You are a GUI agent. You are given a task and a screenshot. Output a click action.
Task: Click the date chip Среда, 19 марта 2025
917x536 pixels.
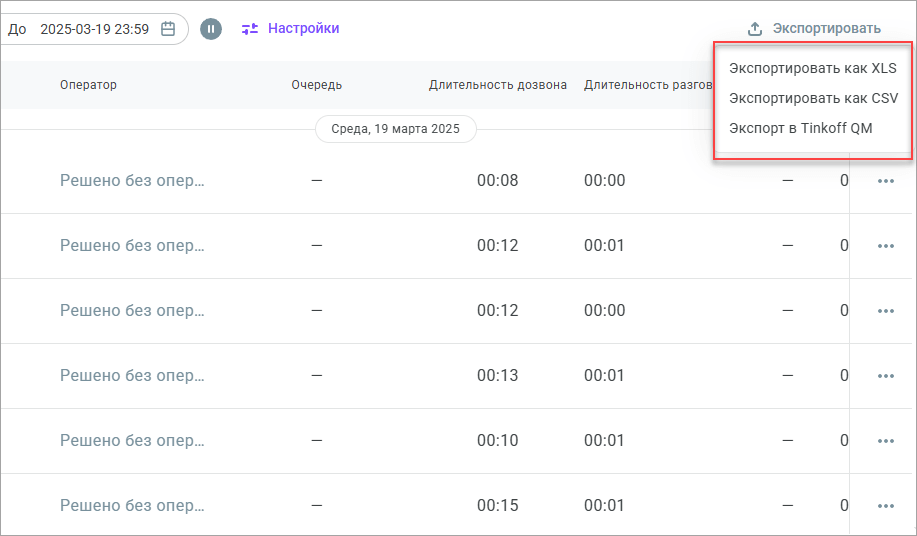[x=395, y=129]
